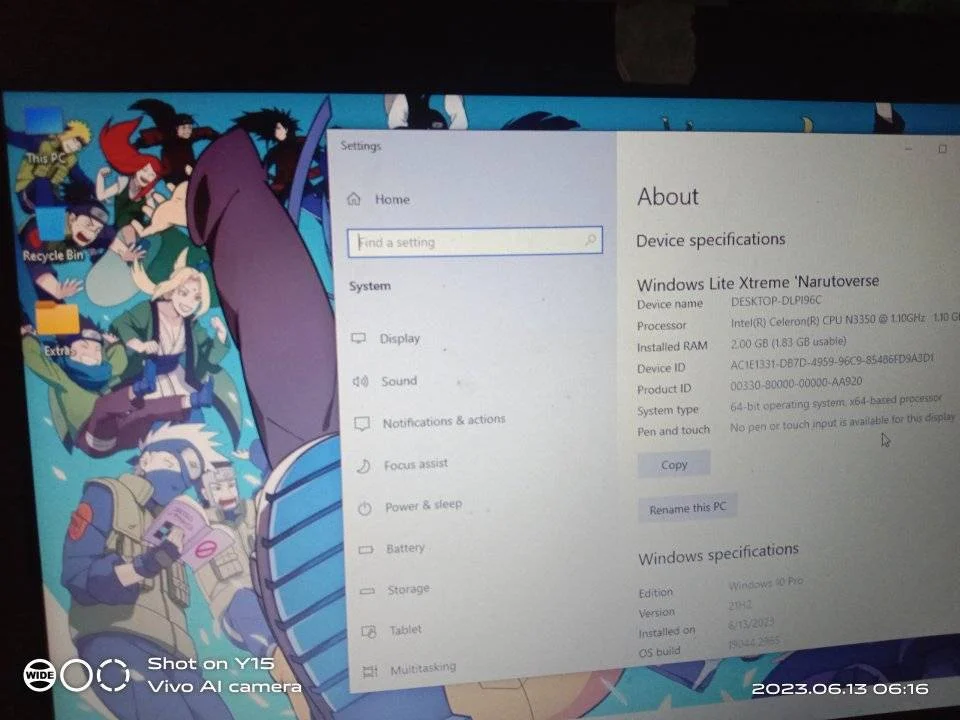The width and height of the screenshot is (960, 720).
Task: Click the System section label in sidebar
Action: tap(370, 286)
